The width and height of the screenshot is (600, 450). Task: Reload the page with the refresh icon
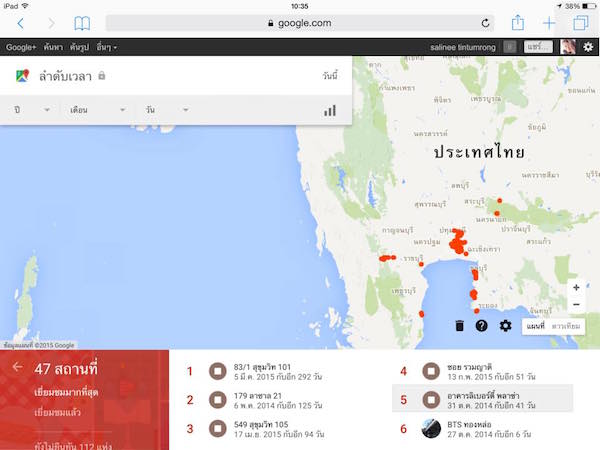tap(486, 22)
